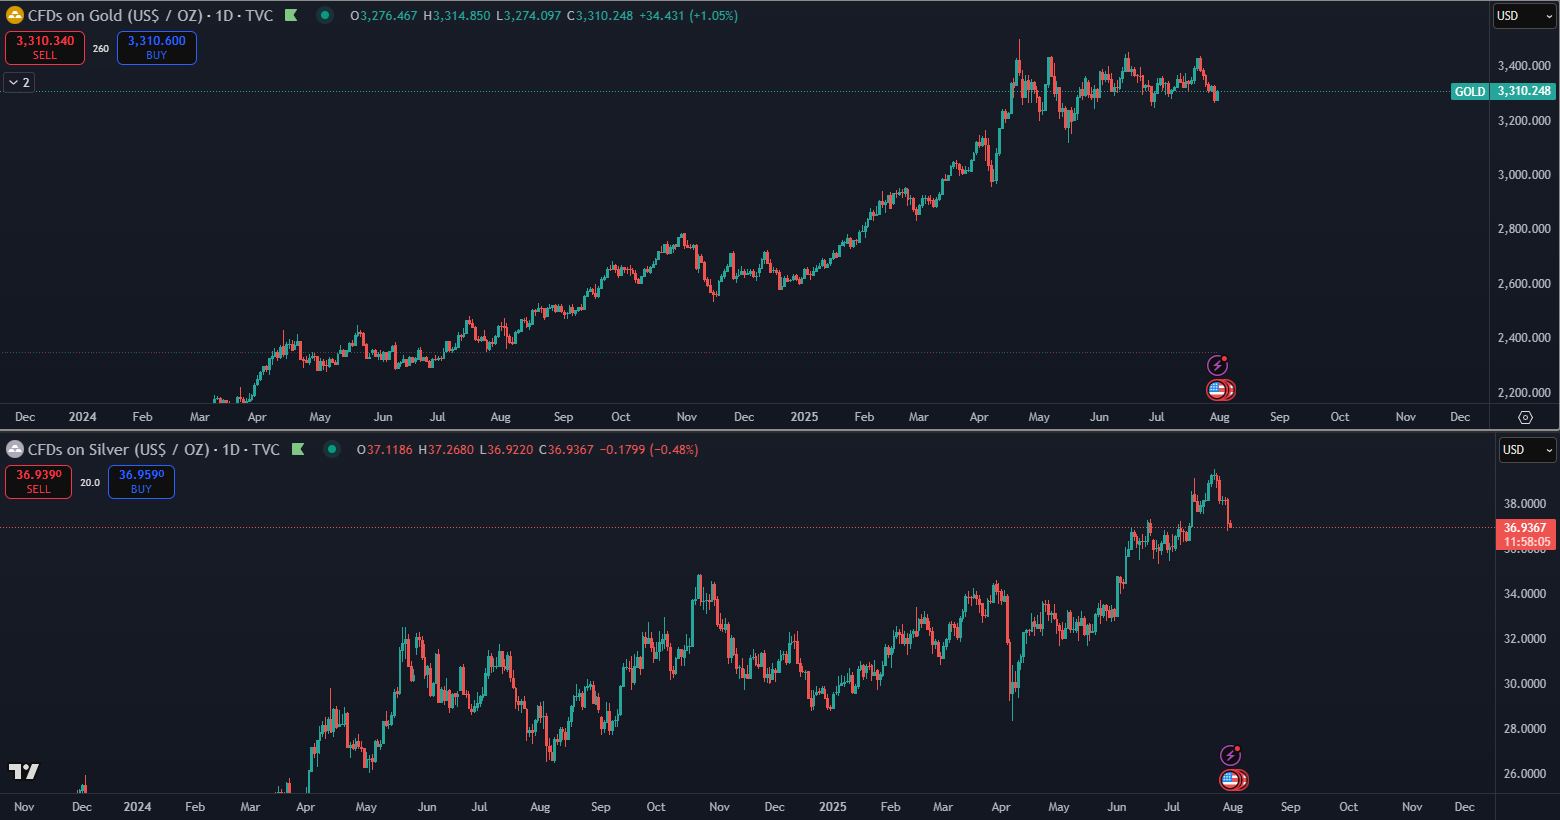Expand the collapsed indicators legend showing 2
The height and width of the screenshot is (820, 1560).
pos(19,83)
